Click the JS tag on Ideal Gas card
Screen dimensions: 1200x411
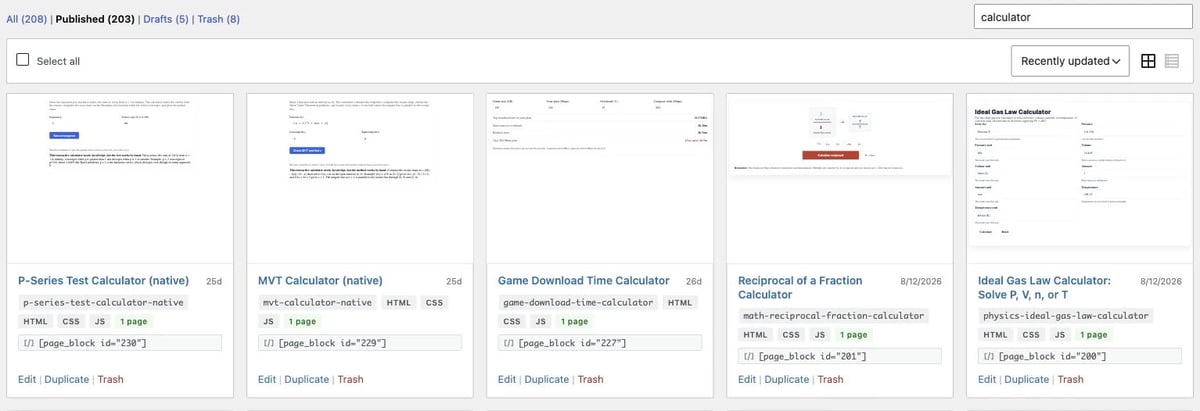tap(1060, 334)
